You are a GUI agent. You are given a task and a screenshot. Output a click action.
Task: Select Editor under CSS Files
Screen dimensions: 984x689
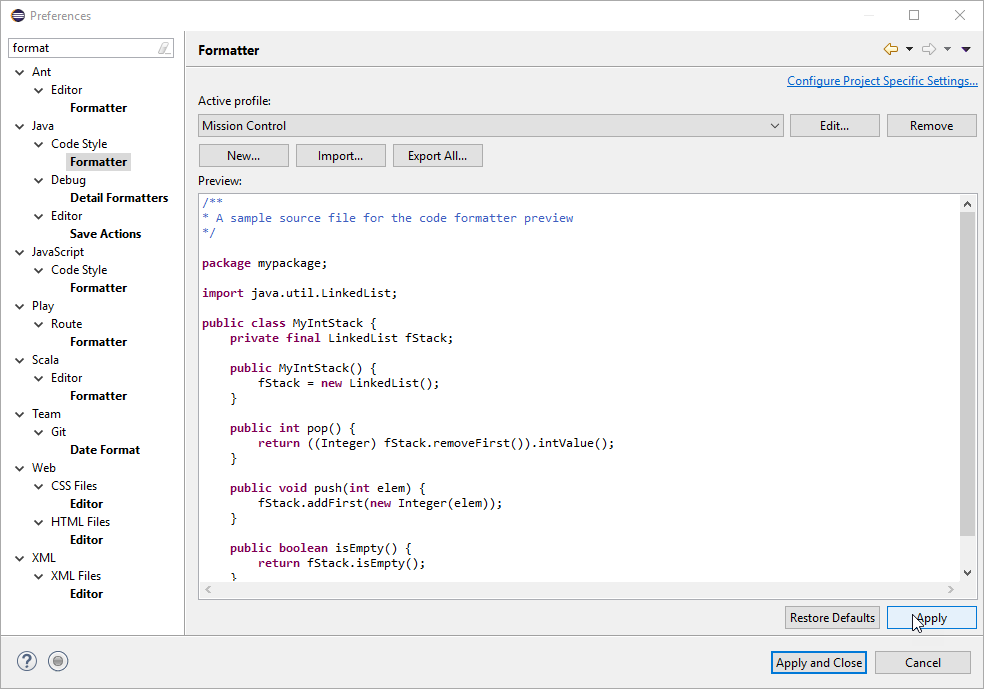[87, 503]
